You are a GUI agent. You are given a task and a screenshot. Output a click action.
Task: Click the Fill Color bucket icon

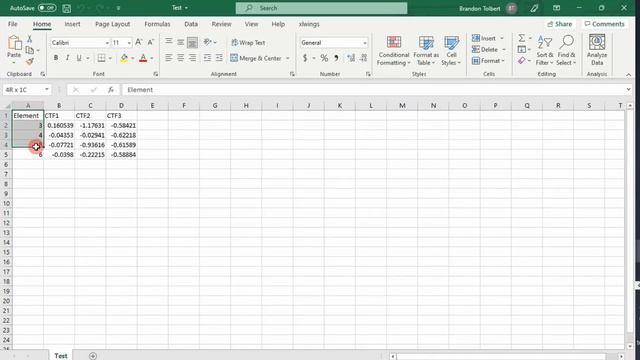point(124,58)
